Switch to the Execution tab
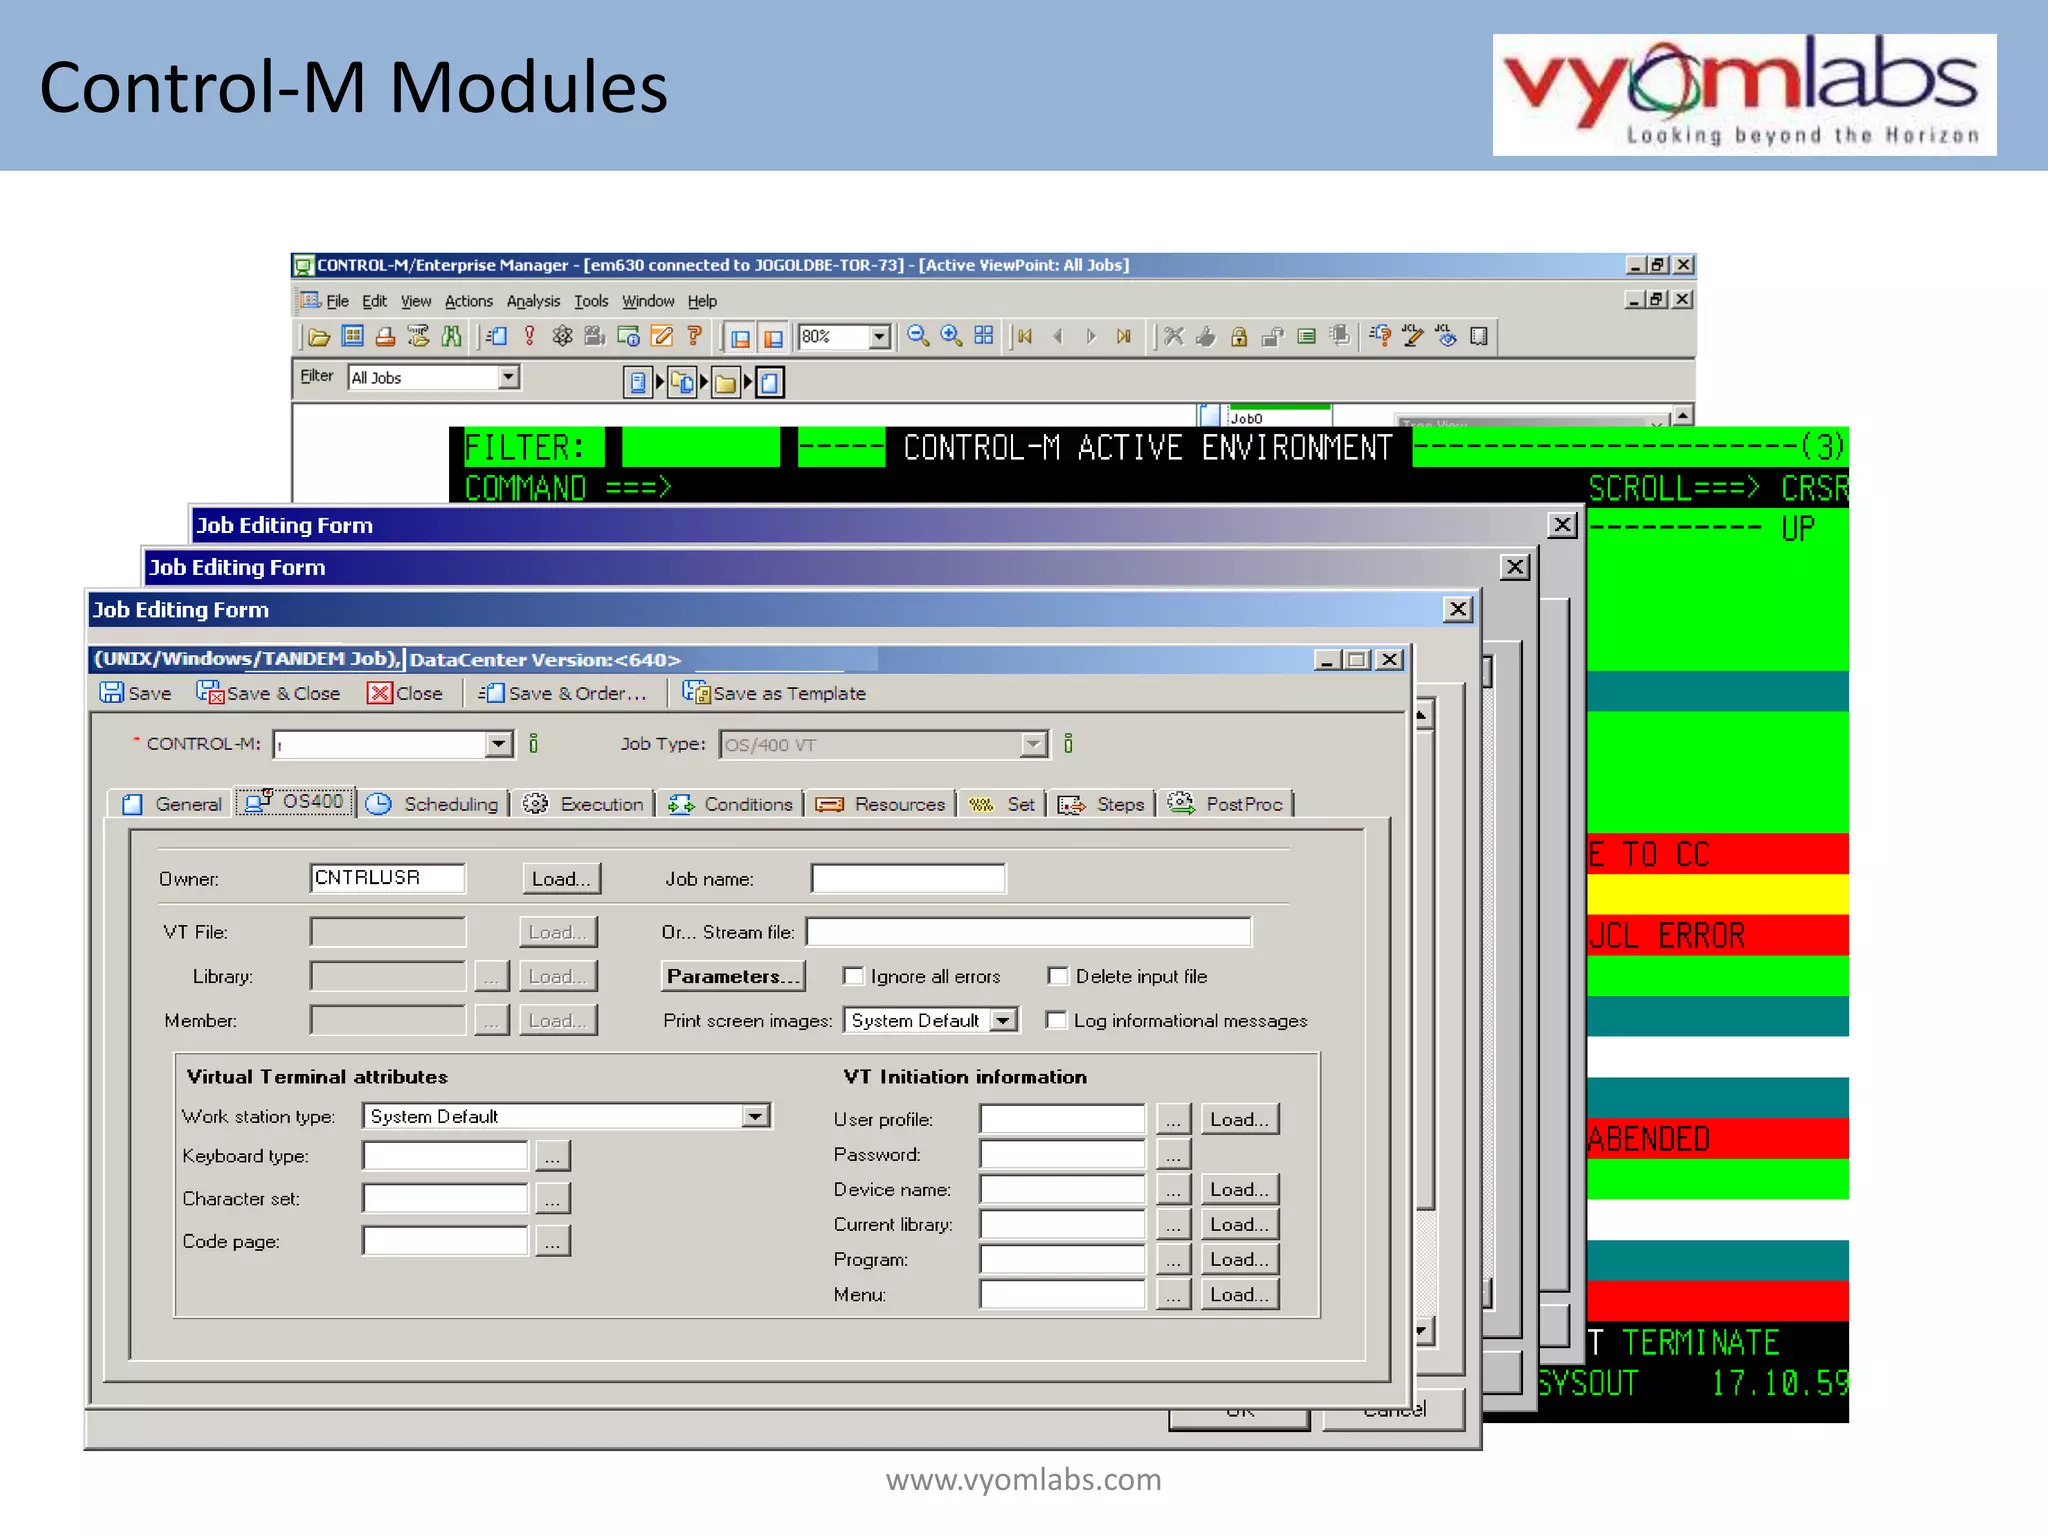 tap(584, 804)
